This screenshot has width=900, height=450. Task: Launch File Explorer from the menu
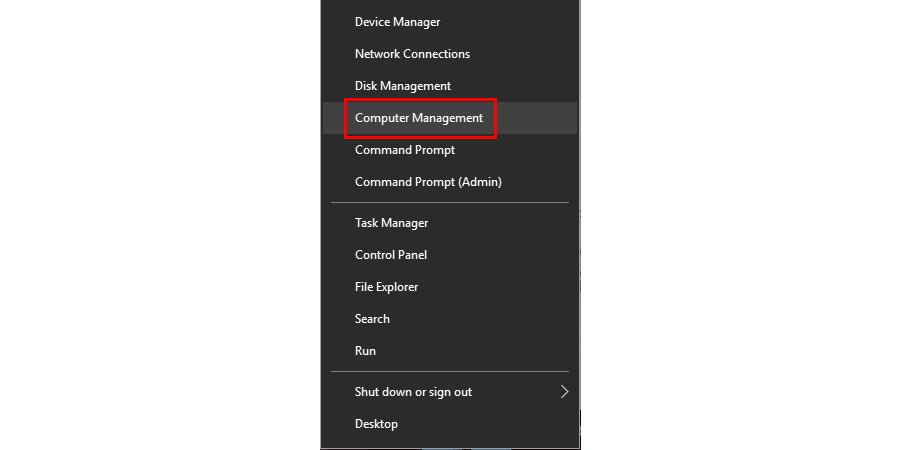386,287
